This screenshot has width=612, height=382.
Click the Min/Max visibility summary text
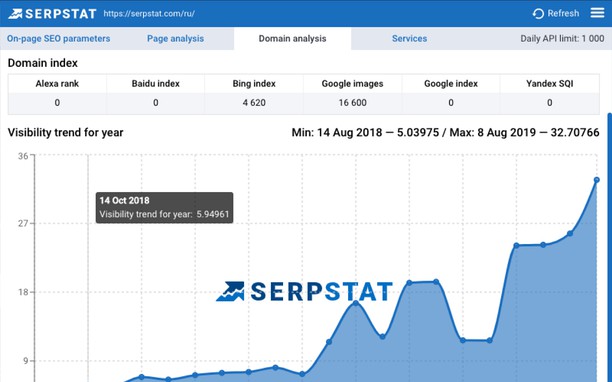click(x=445, y=133)
